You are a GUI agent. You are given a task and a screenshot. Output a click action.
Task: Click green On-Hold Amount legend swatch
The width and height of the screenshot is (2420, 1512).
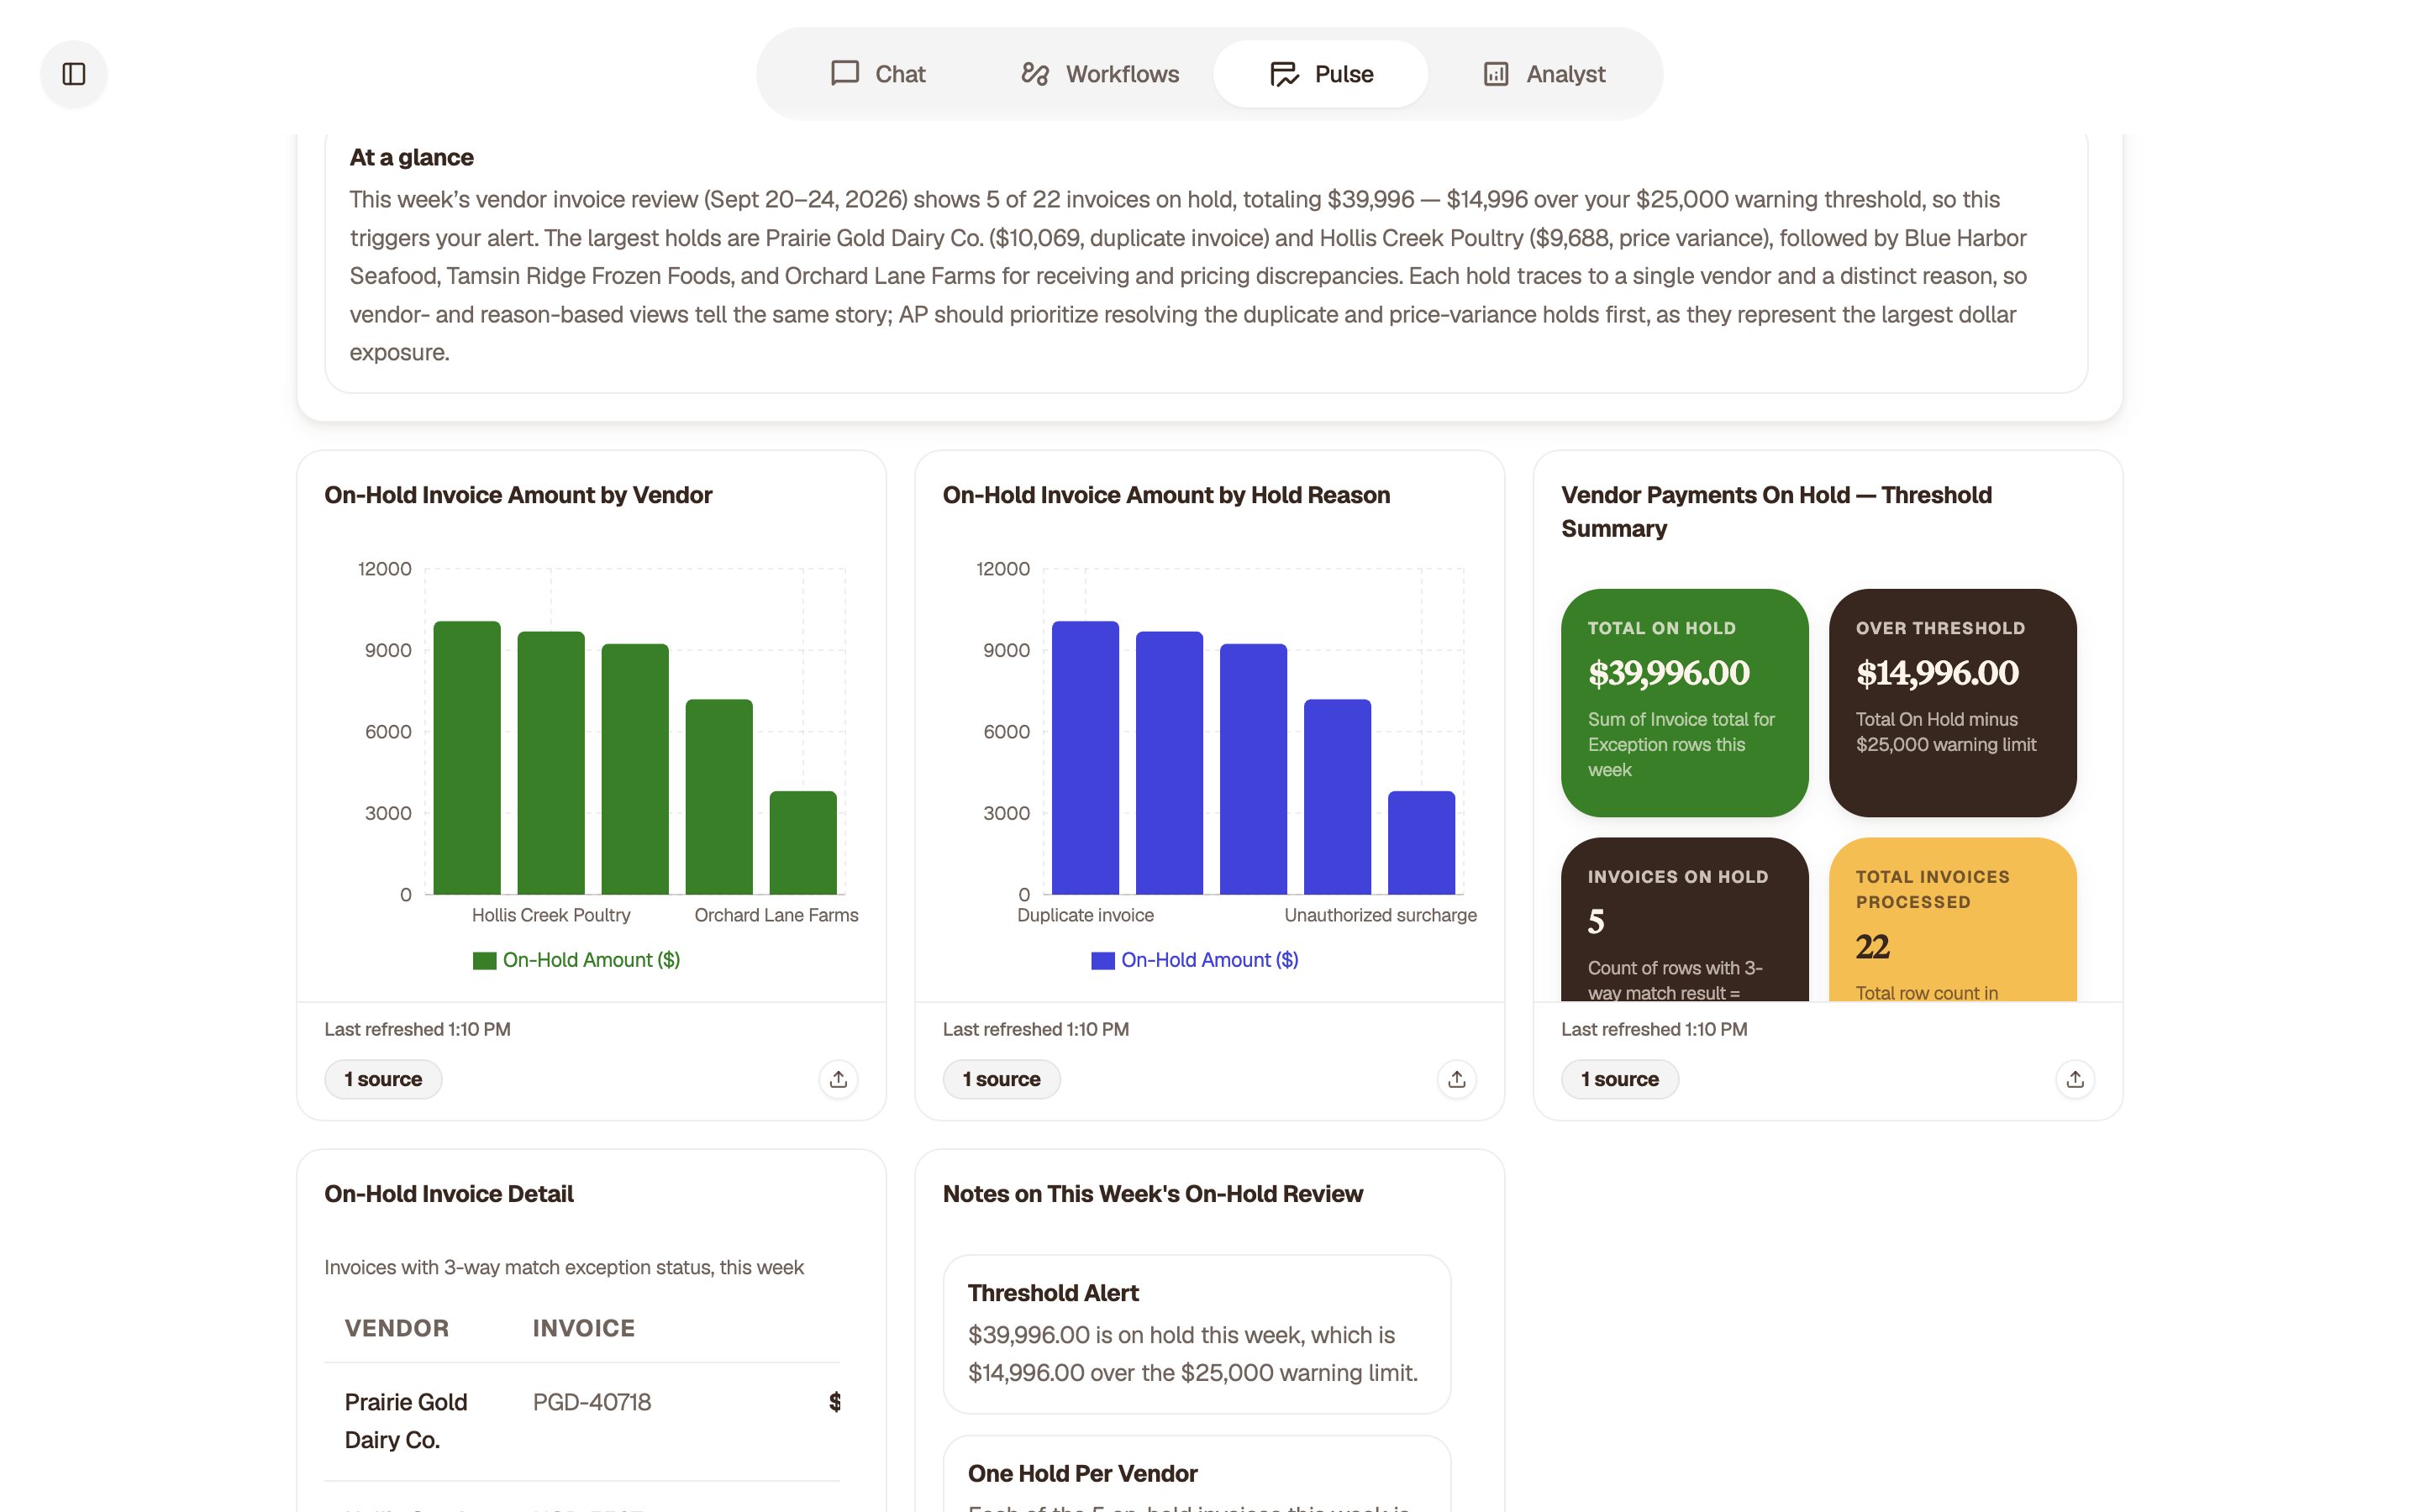[484, 961]
